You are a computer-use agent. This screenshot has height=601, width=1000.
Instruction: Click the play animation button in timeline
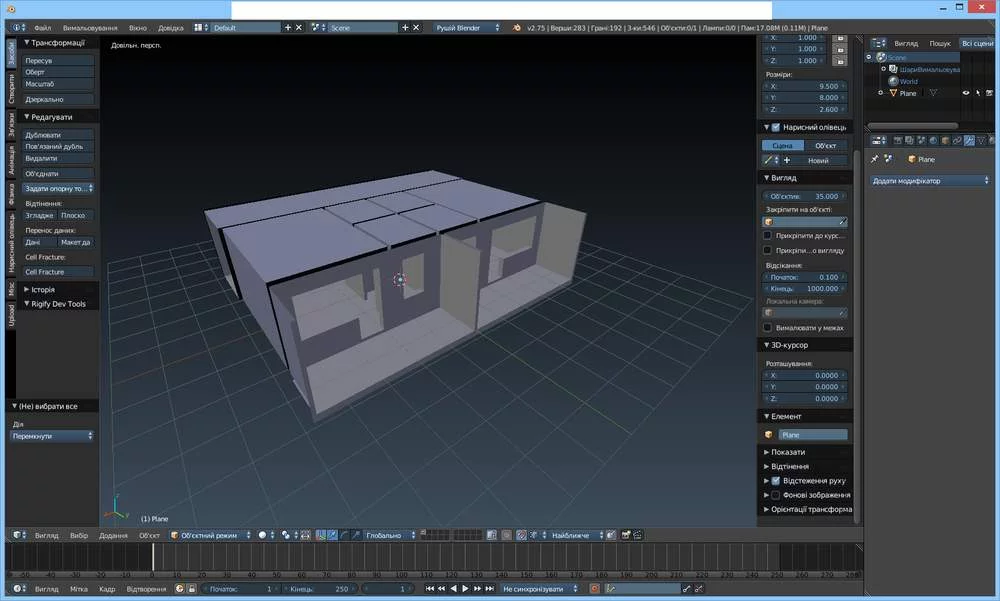[465, 589]
